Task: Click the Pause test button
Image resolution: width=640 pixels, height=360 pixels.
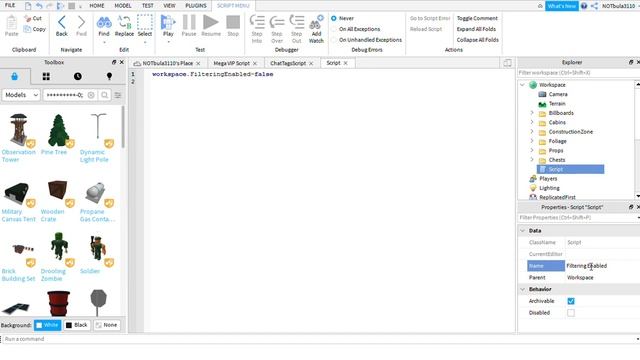Action: (x=189, y=22)
